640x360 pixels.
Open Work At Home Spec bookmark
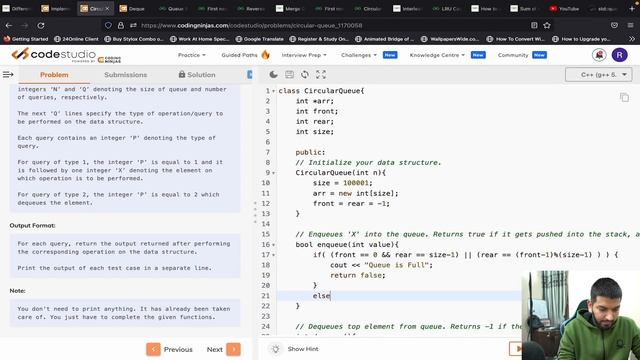200,39
